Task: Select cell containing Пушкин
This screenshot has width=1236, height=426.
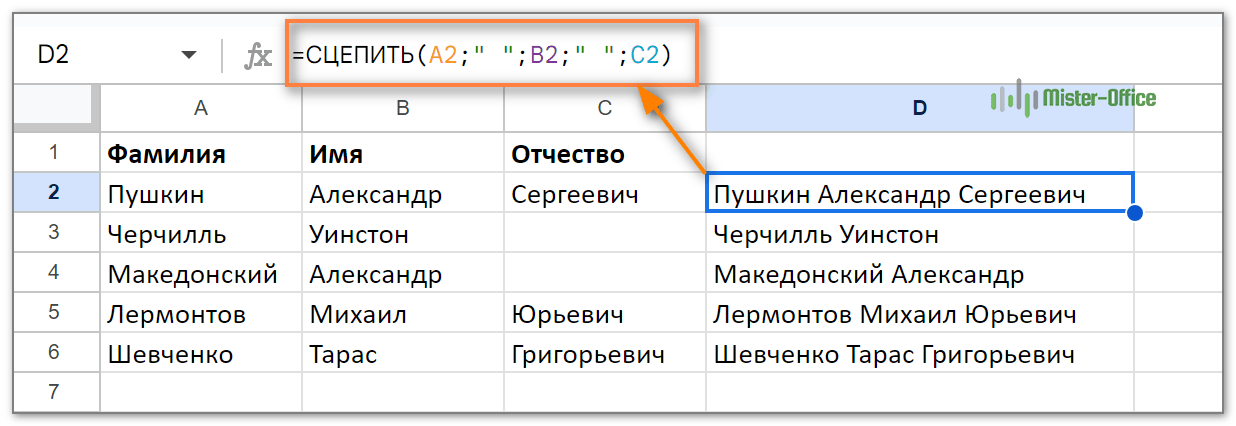Action: [201, 193]
